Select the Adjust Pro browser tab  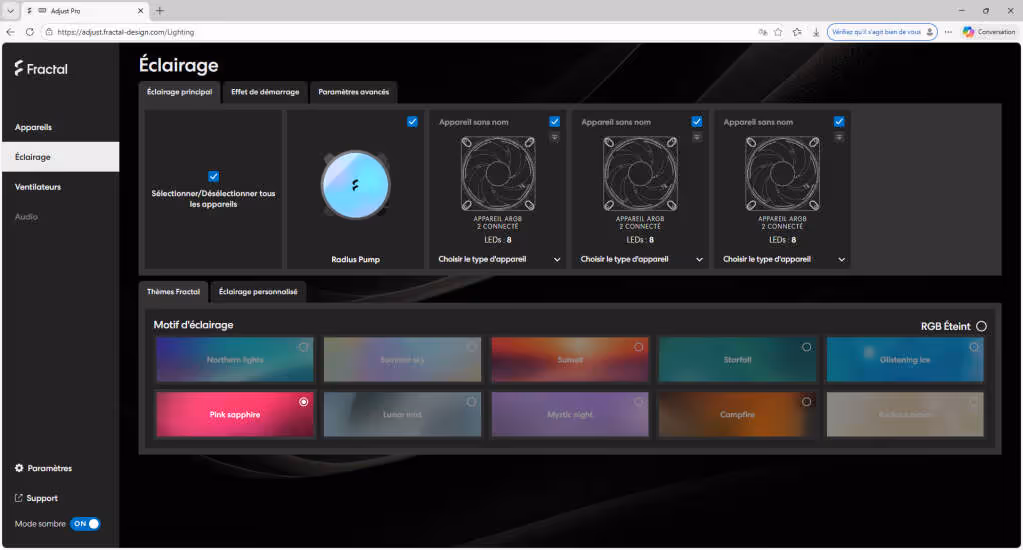pyautogui.click(x=85, y=10)
